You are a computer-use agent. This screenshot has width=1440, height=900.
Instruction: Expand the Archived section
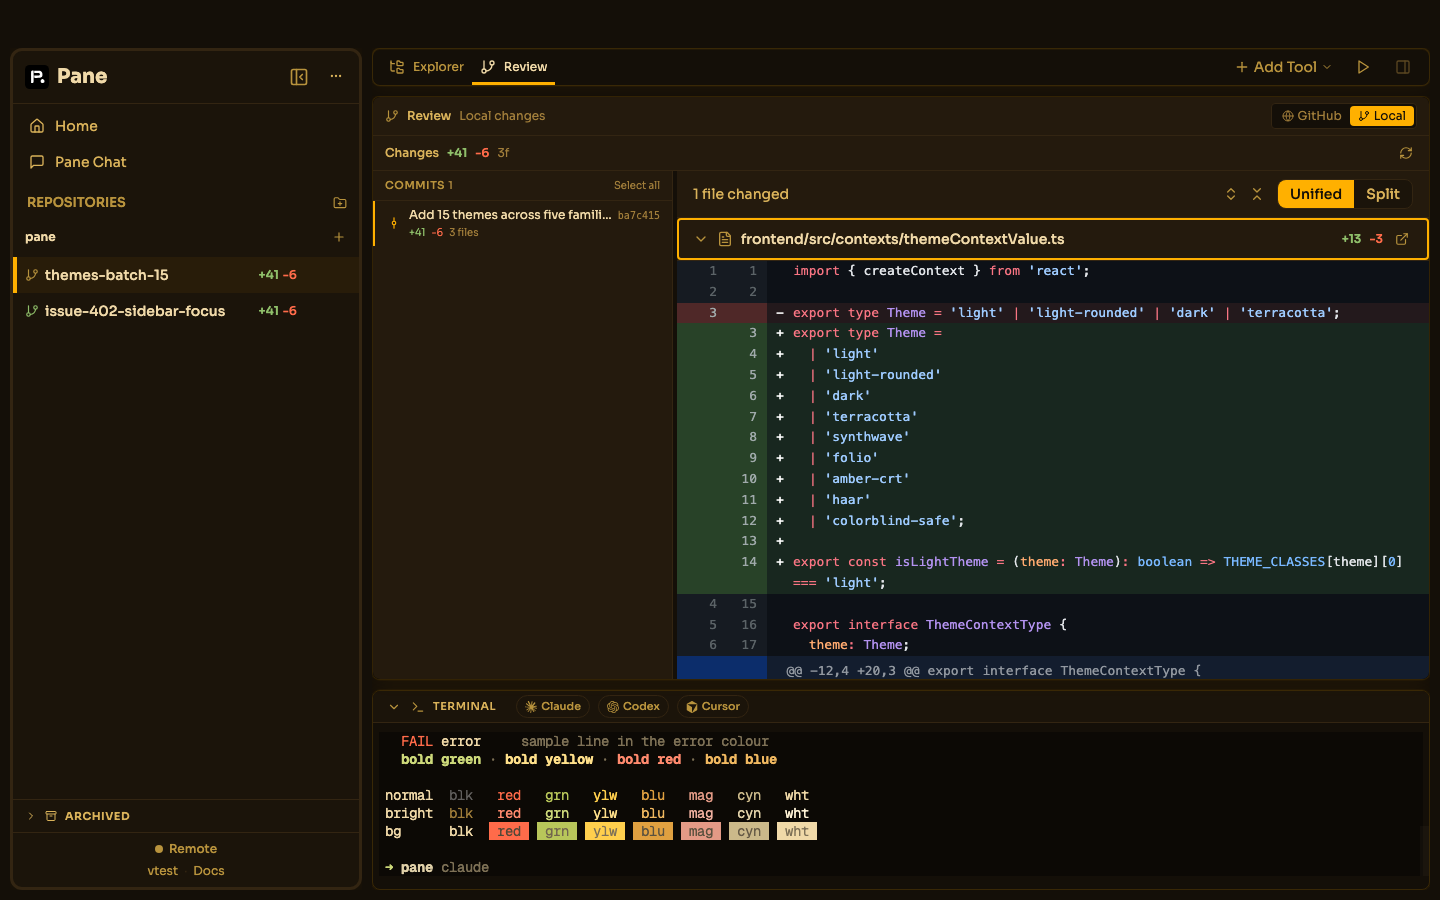[186, 816]
